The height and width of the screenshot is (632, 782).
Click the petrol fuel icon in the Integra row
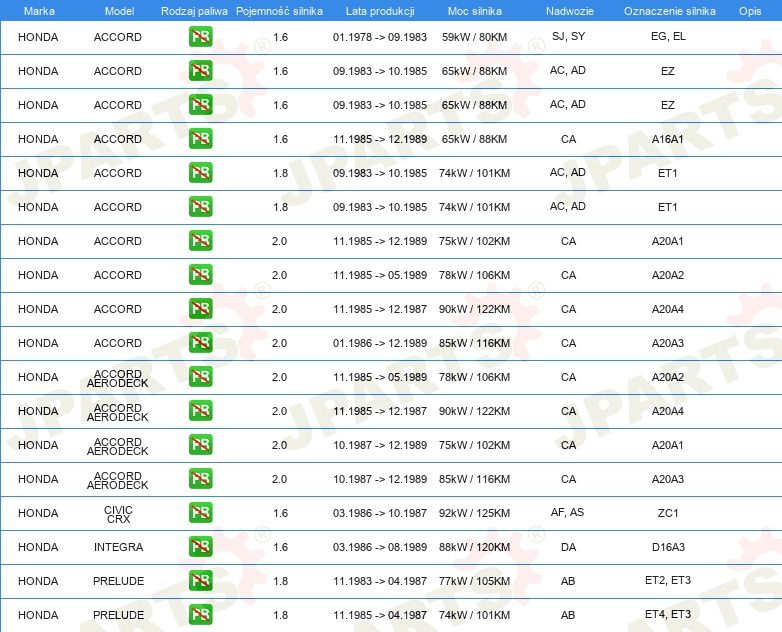coord(200,546)
